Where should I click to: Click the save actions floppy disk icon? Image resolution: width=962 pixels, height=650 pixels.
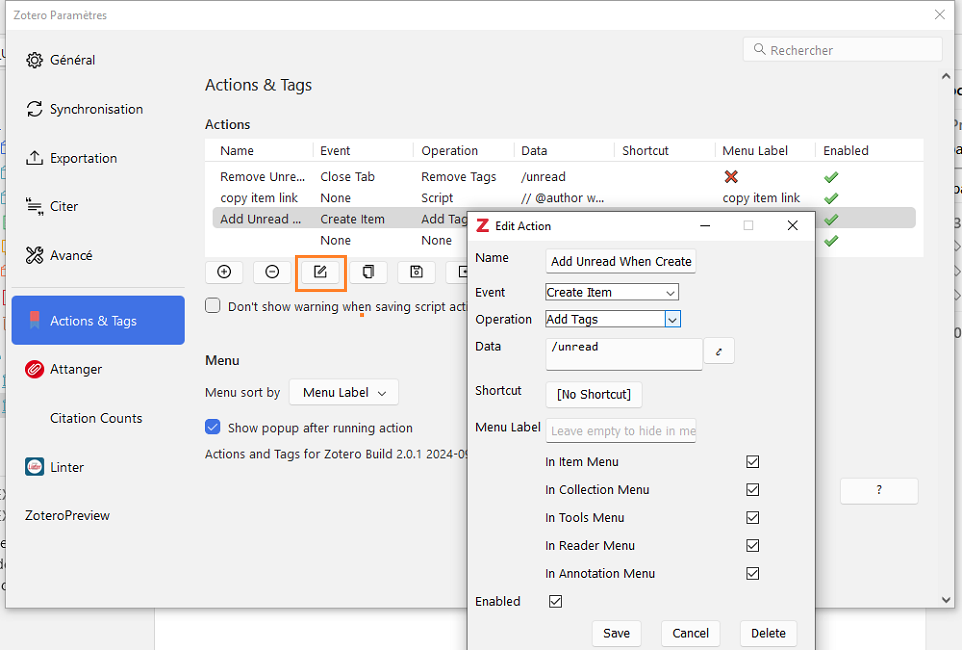pyautogui.click(x=417, y=272)
